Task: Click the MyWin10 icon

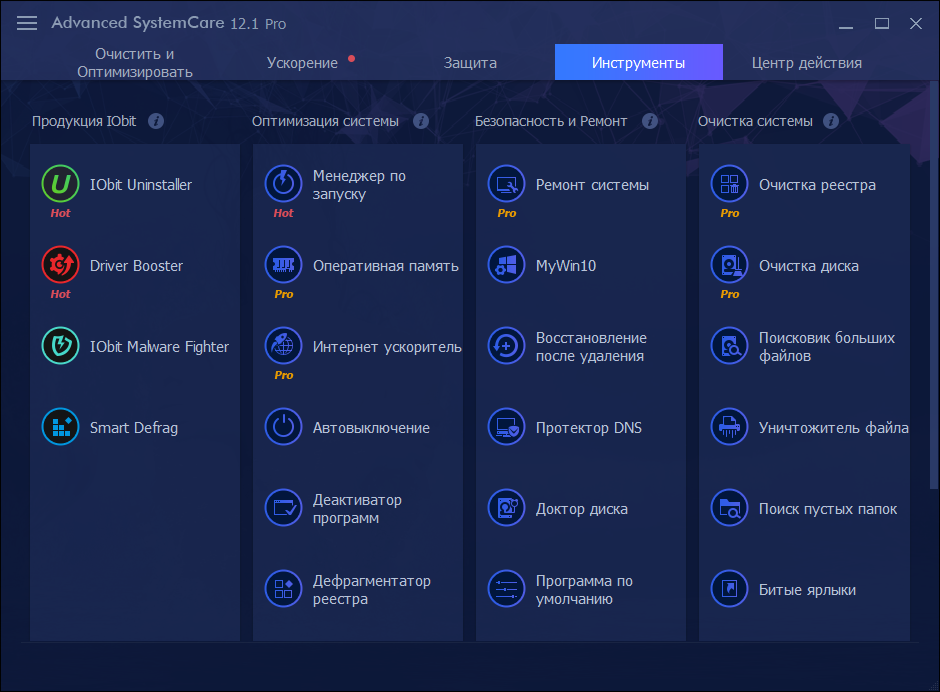Action: point(507,264)
